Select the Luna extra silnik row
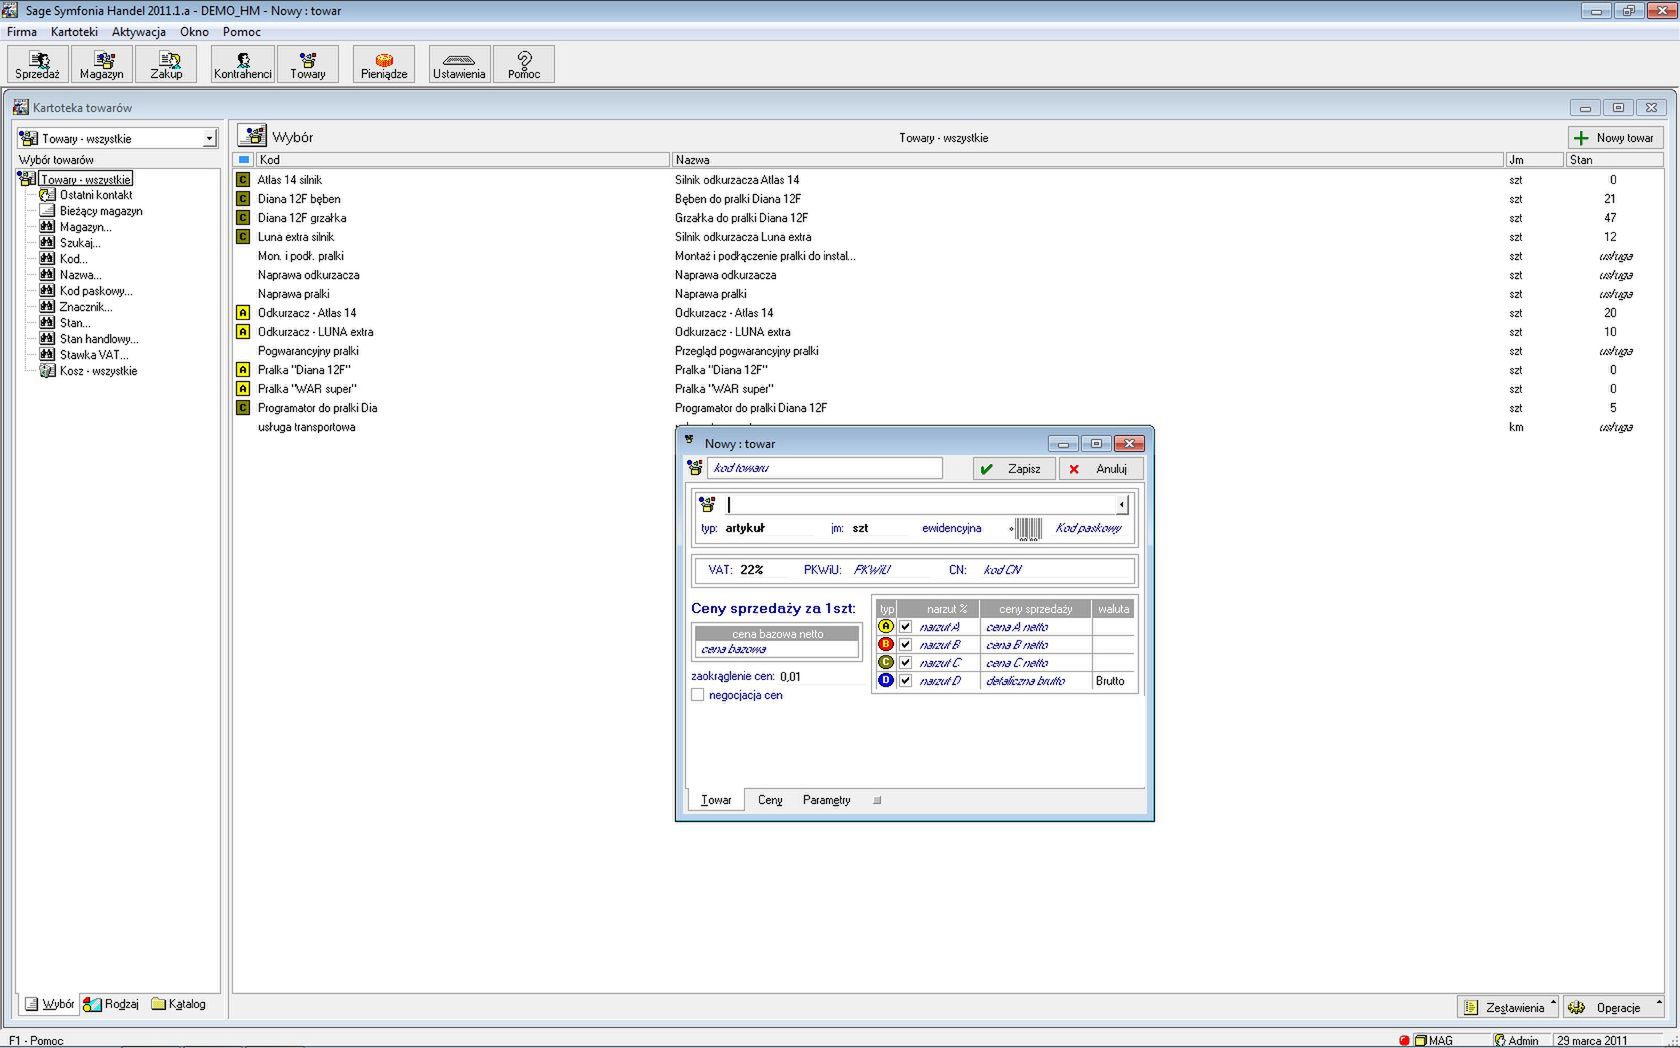The image size is (1680, 1048). click(948, 237)
